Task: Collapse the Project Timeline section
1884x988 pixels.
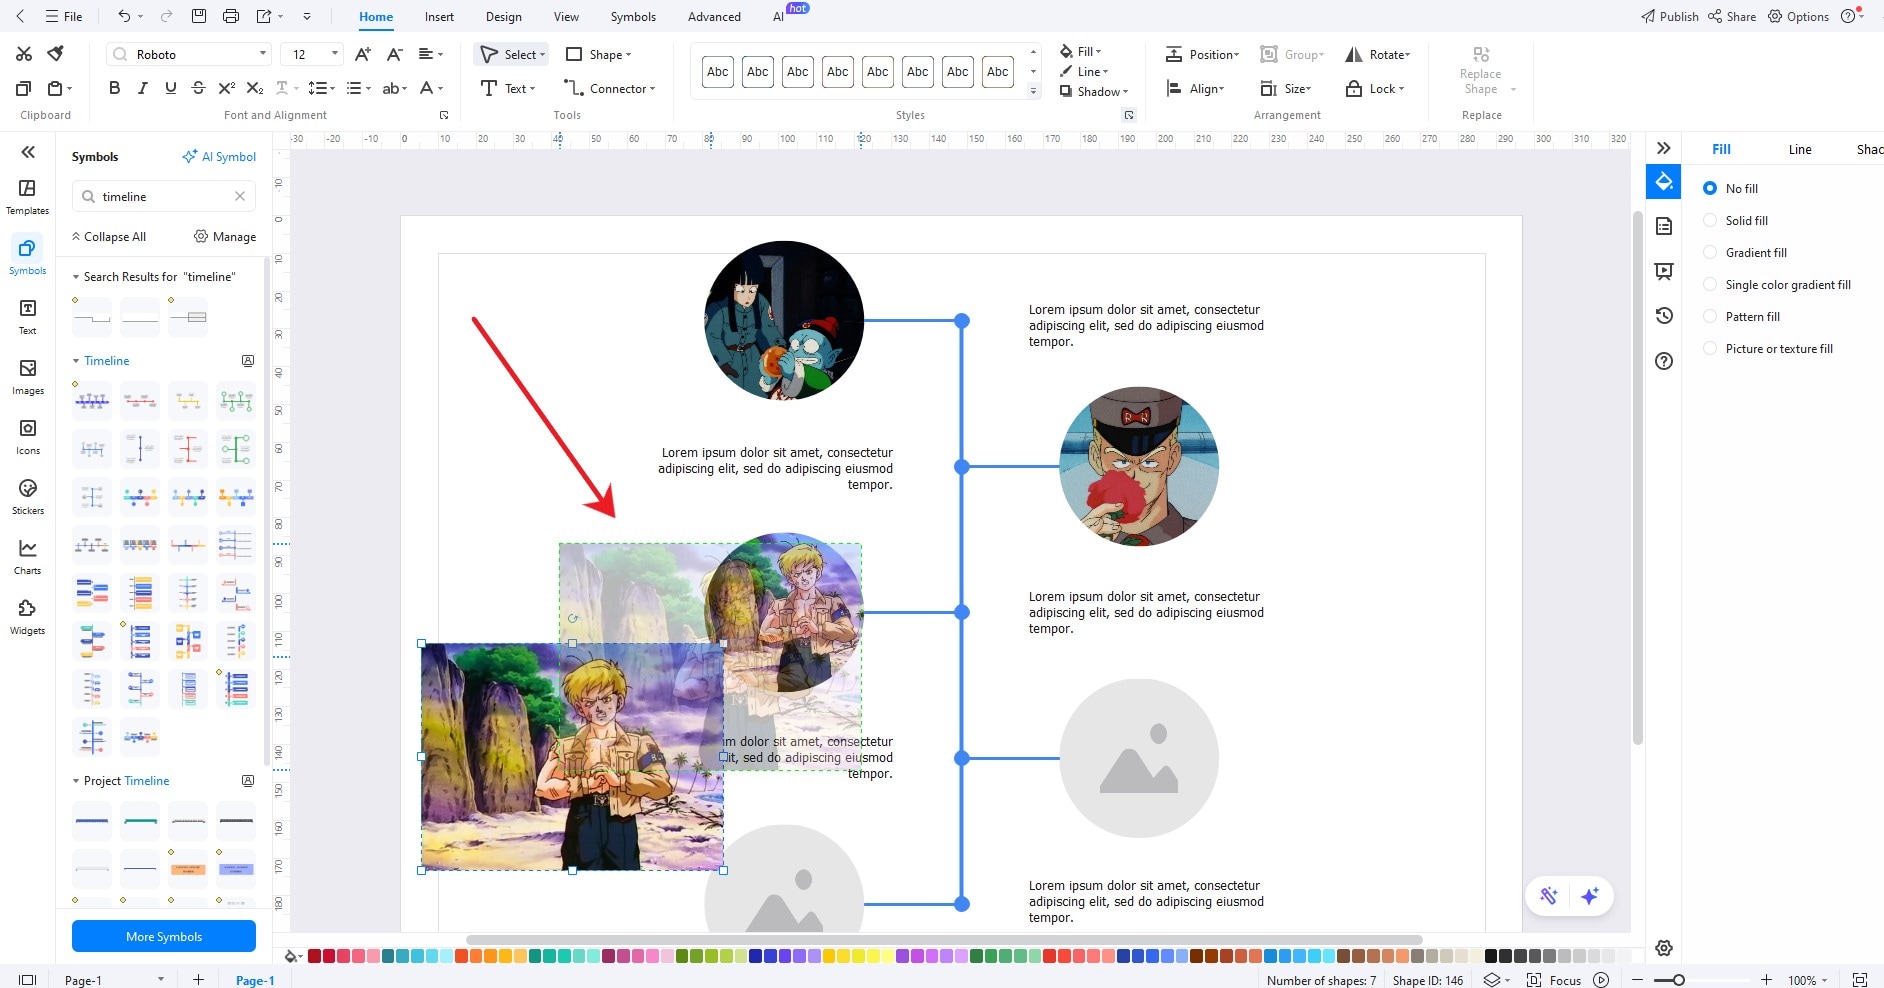Action: click(76, 781)
